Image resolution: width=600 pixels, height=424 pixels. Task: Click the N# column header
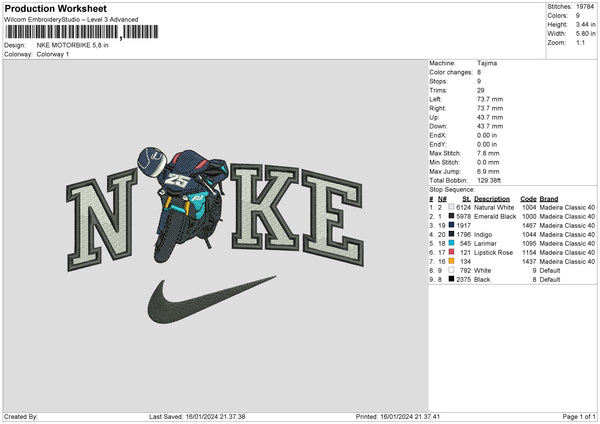[442, 199]
